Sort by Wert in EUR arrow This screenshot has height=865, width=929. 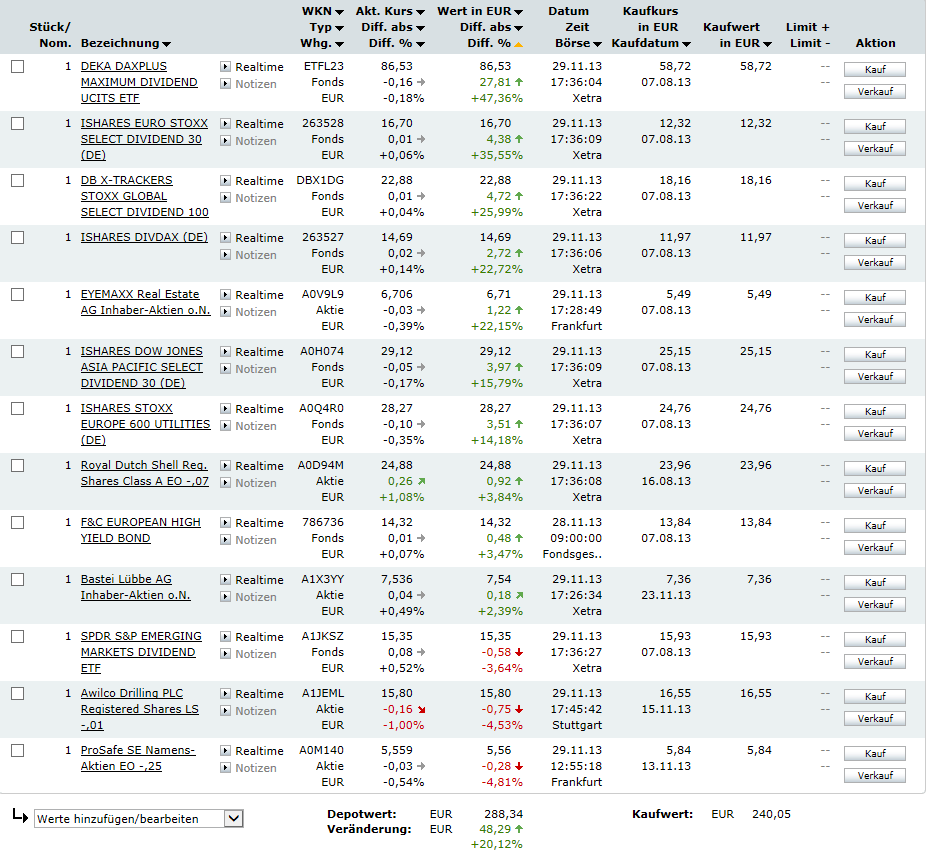tap(518, 12)
